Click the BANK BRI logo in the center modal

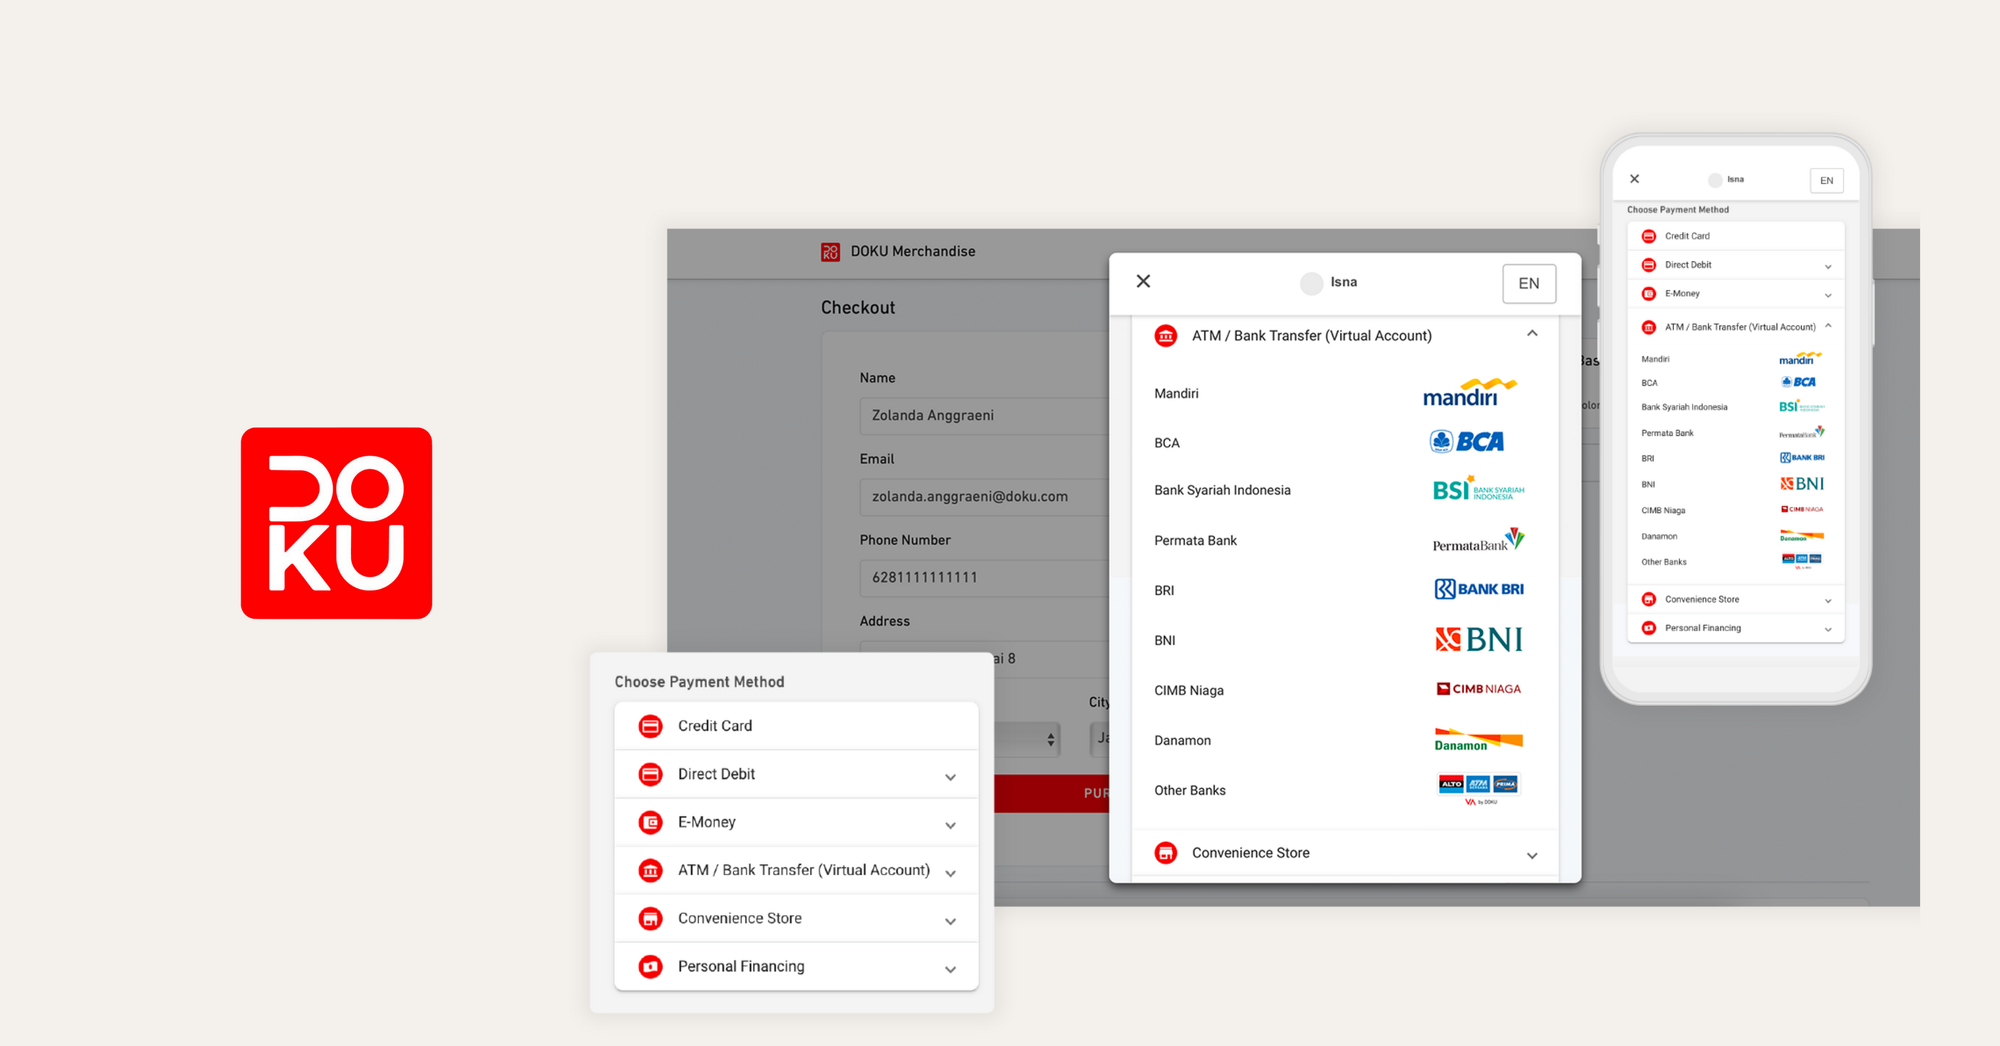tap(1479, 589)
